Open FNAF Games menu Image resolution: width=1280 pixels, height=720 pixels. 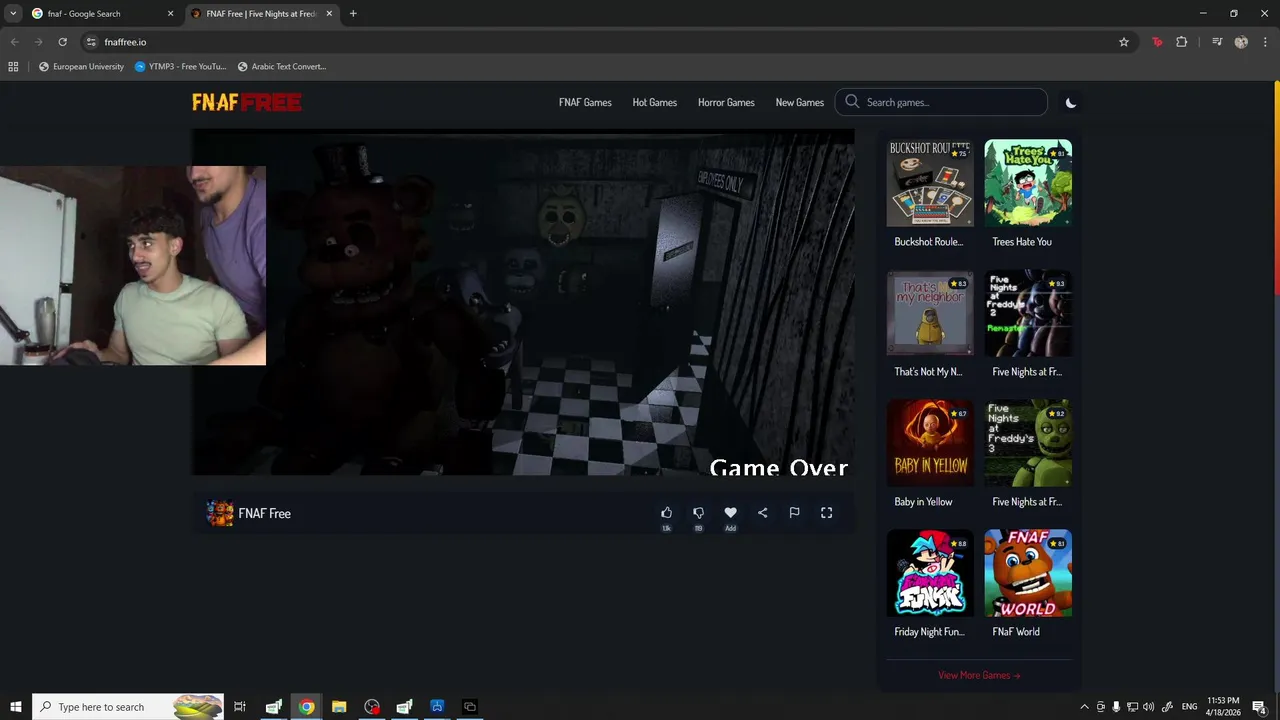coord(585,102)
